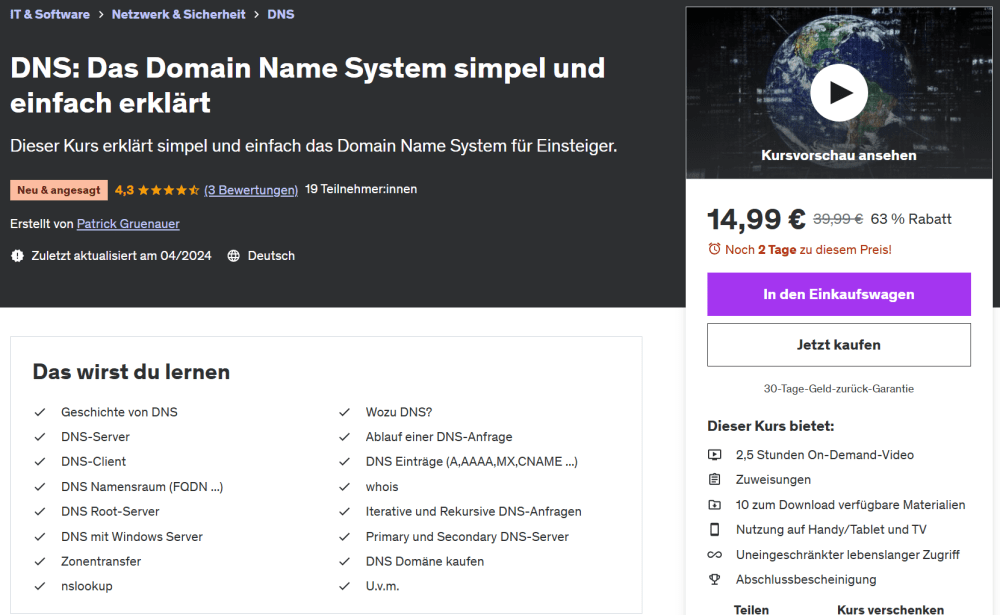Click the star rating icons
Viewport: 1000px width, 615px height.
[168, 190]
